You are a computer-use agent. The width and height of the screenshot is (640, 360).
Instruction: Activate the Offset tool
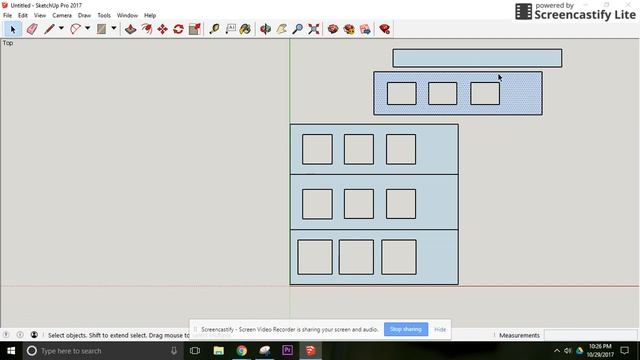click(x=147, y=29)
